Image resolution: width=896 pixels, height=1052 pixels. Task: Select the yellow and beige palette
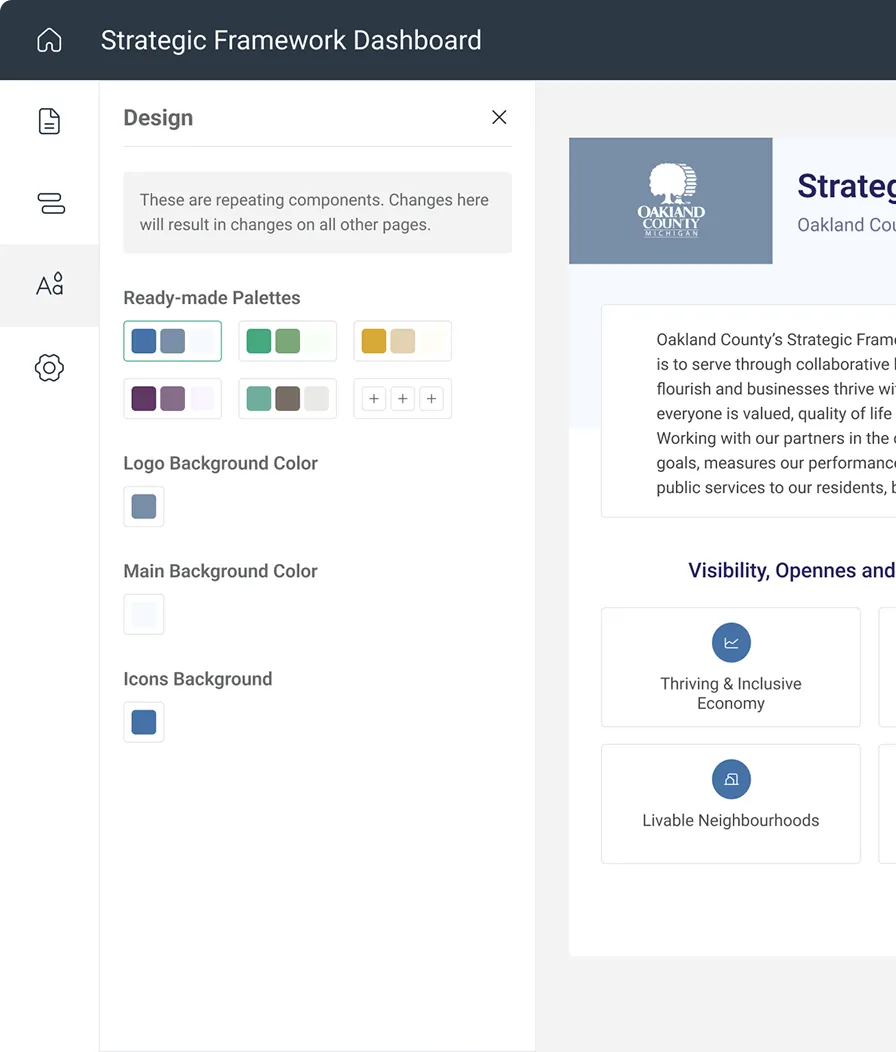tap(403, 341)
